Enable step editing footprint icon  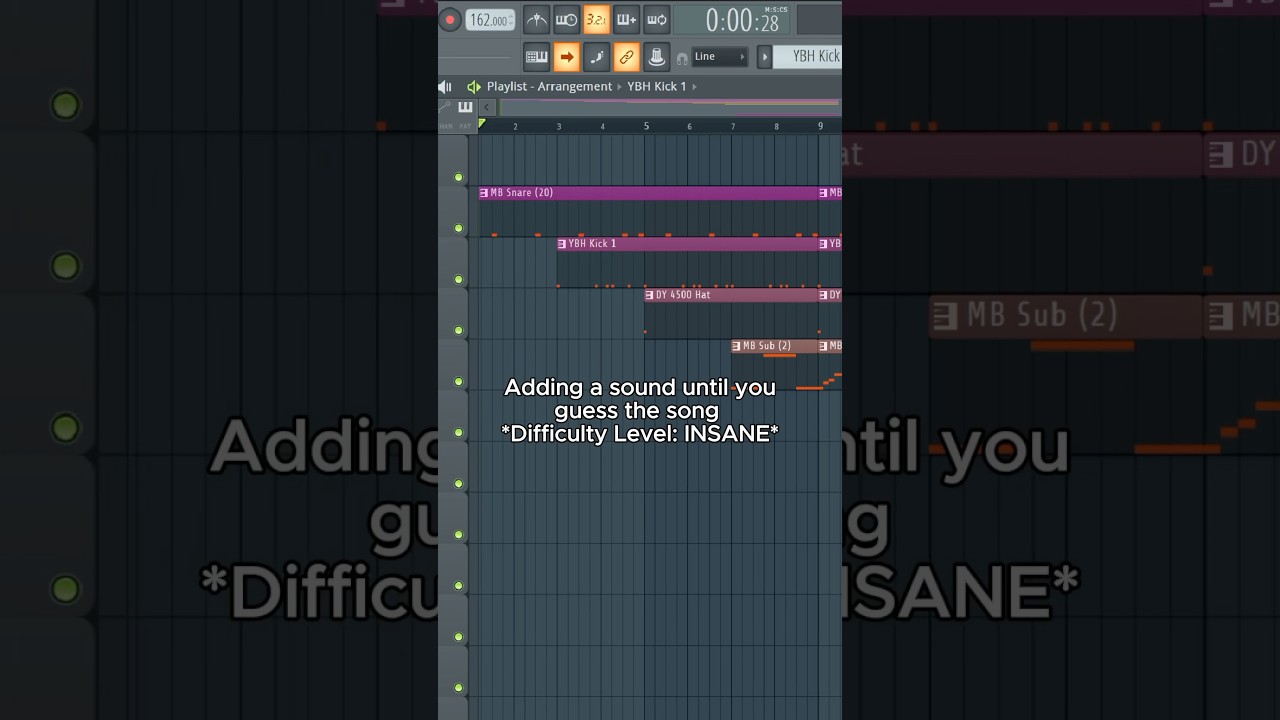tap(597, 57)
